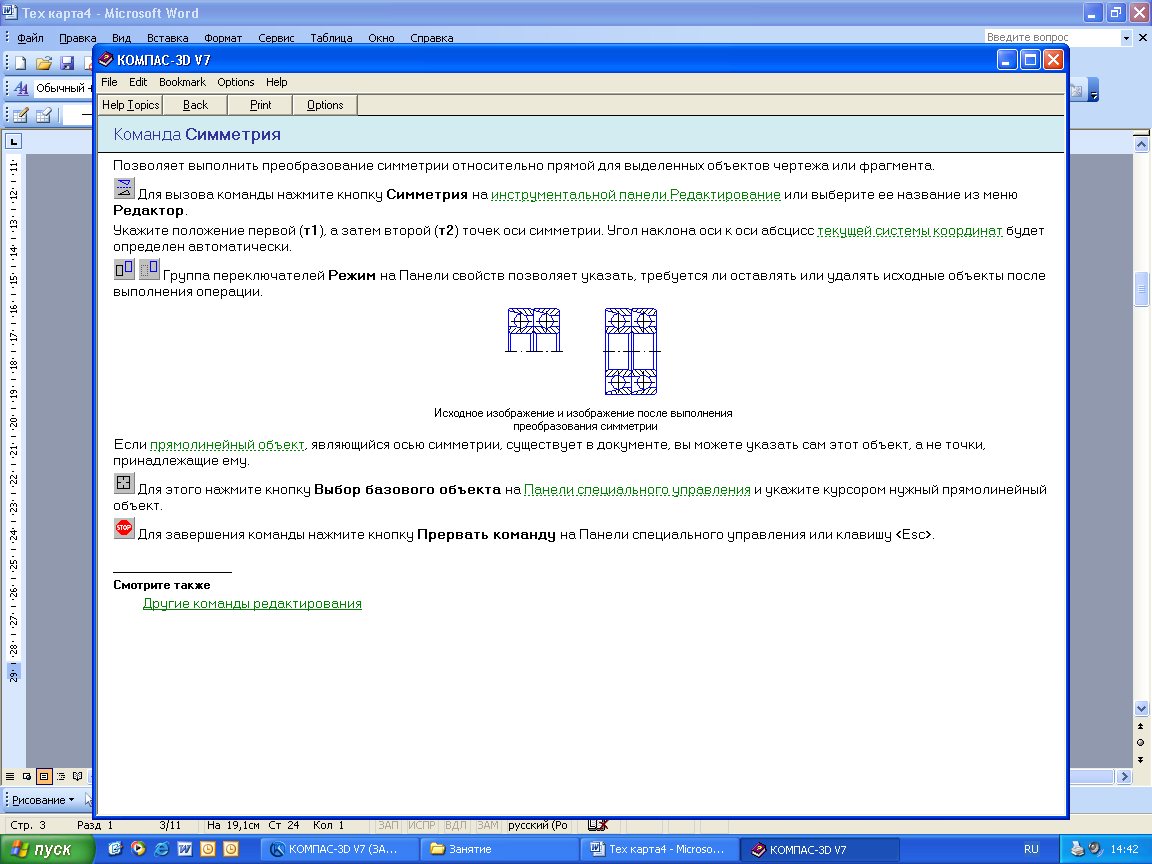Click the Print button in help
1152x864 pixels.
click(x=261, y=105)
